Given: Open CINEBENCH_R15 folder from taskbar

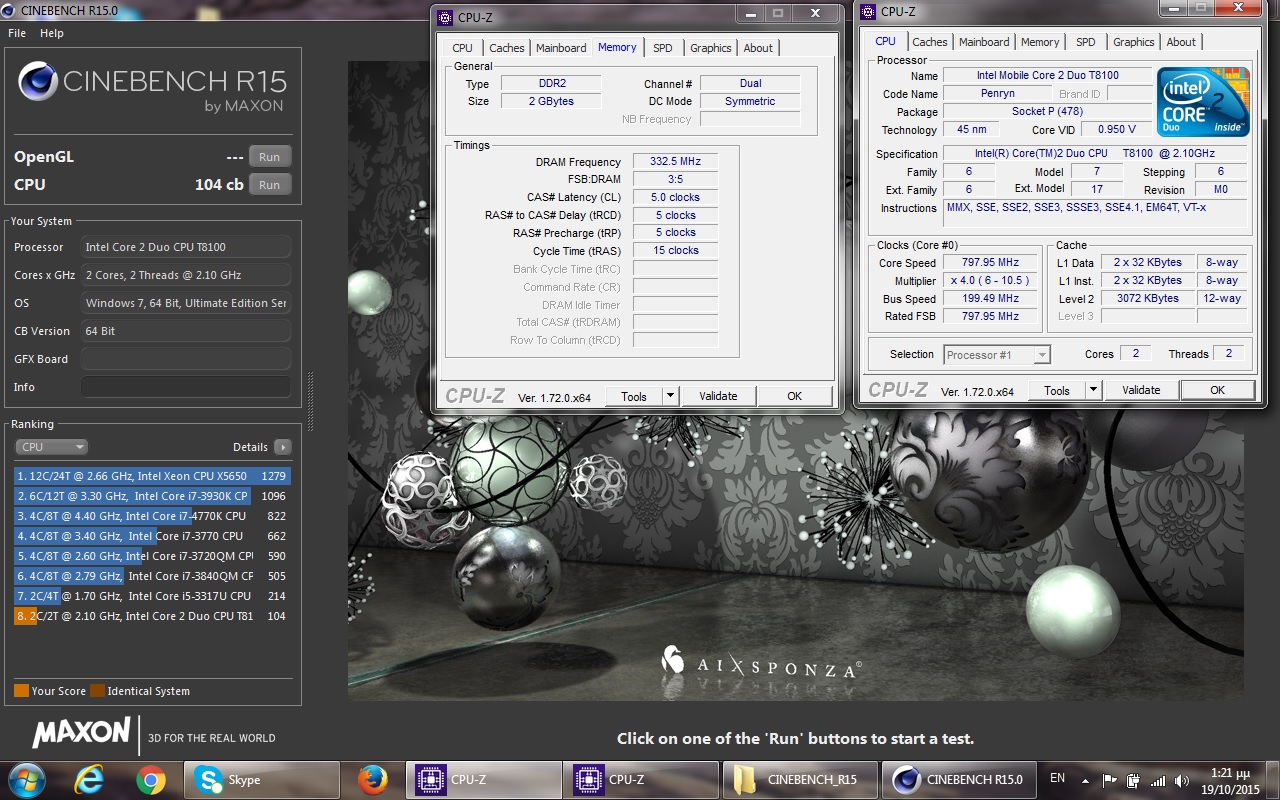Looking at the screenshot, I should 799,780.
